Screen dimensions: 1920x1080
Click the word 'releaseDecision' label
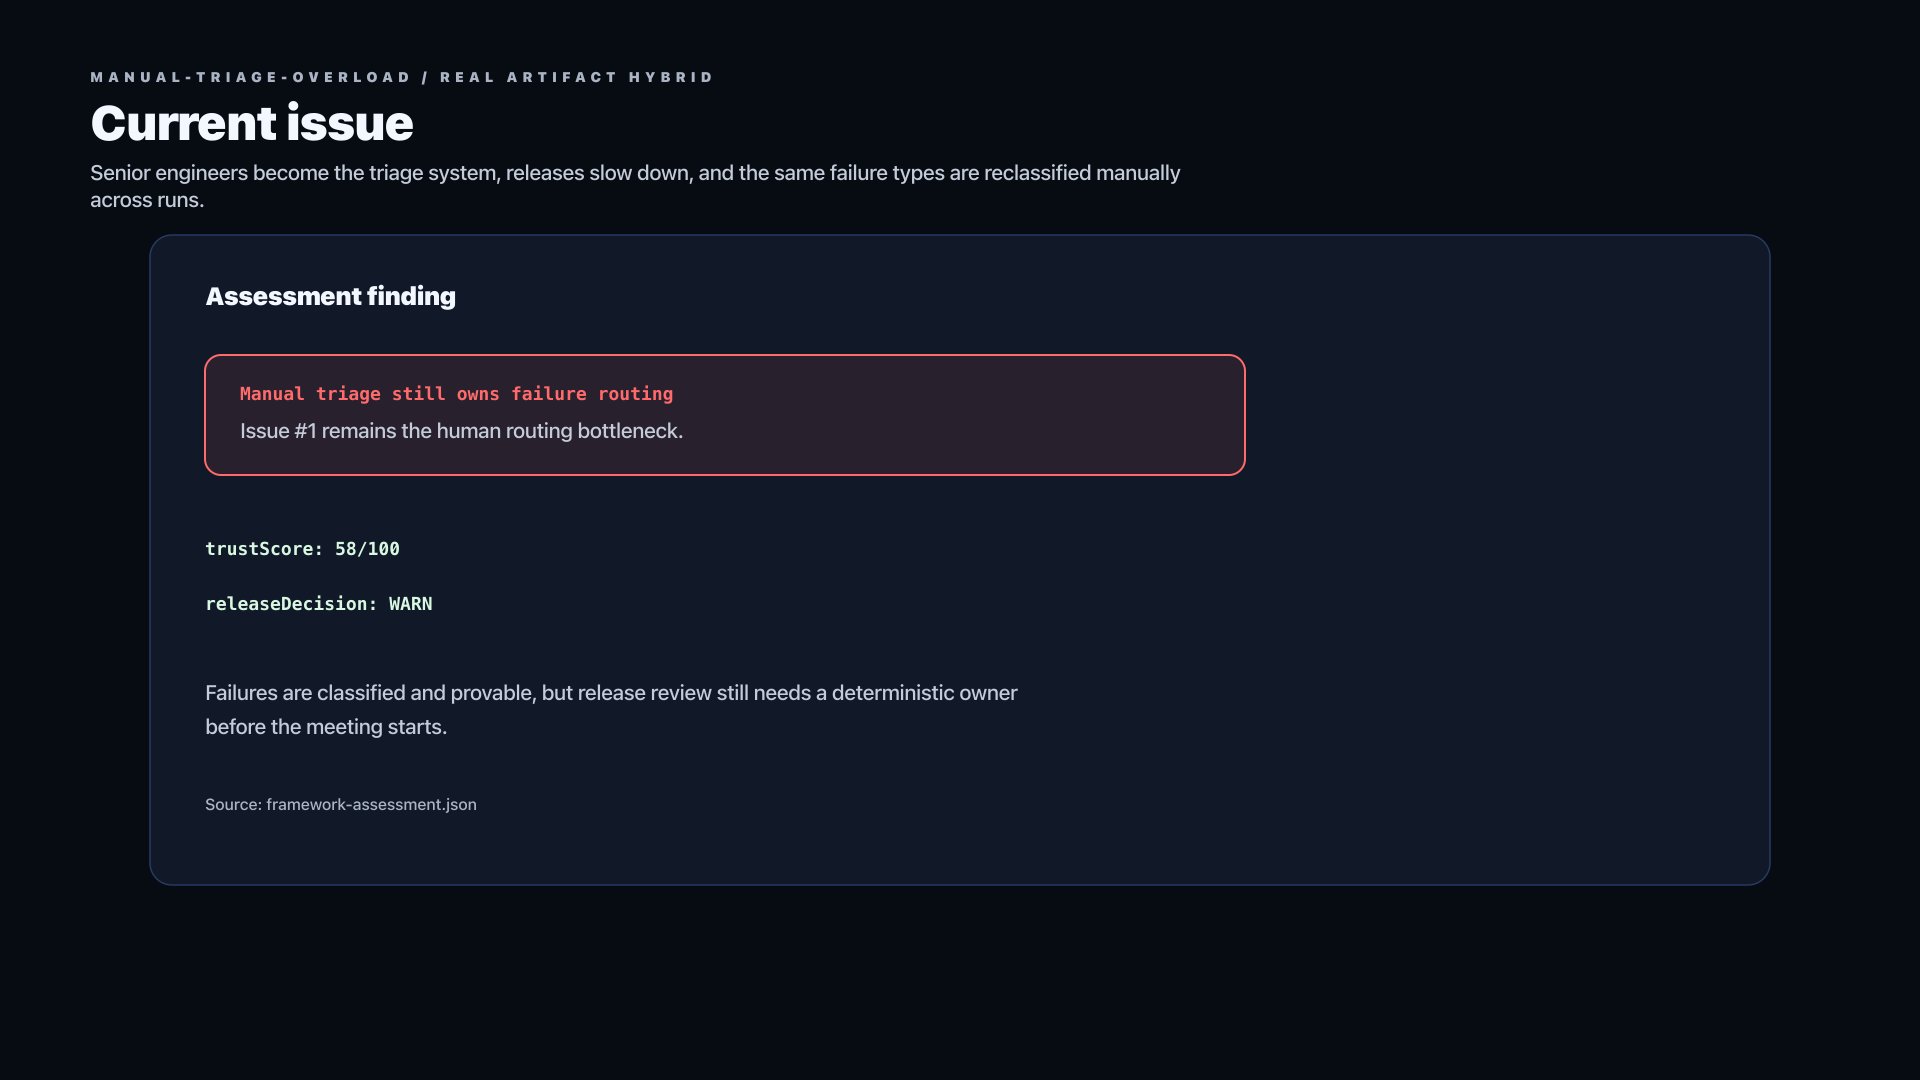(x=286, y=604)
